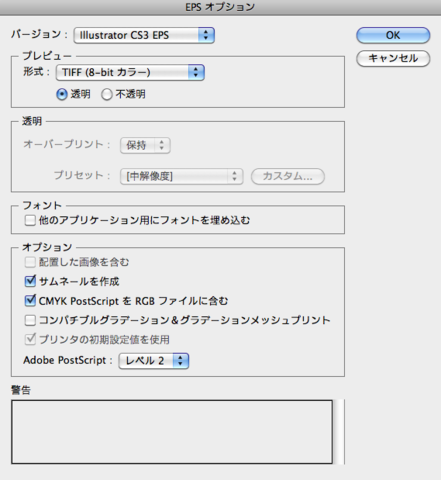Open the オーバープリント dropdown showing 保持
The image size is (441, 480).
click(x=145, y=145)
